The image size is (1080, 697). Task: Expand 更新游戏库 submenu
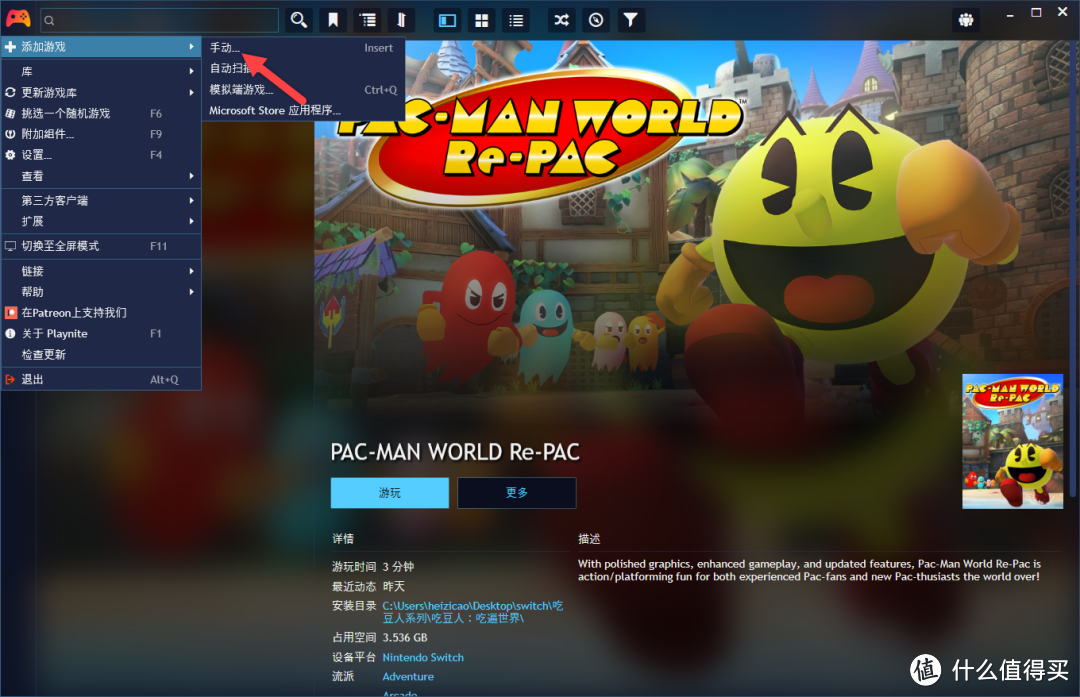click(x=101, y=92)
